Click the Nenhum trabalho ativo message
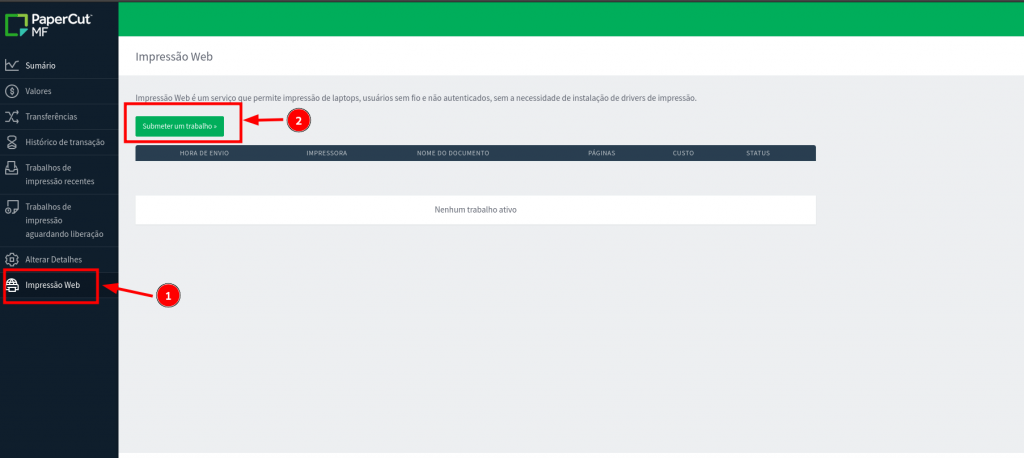This screenshot has height=458, width=1024. tap(475, 210)
